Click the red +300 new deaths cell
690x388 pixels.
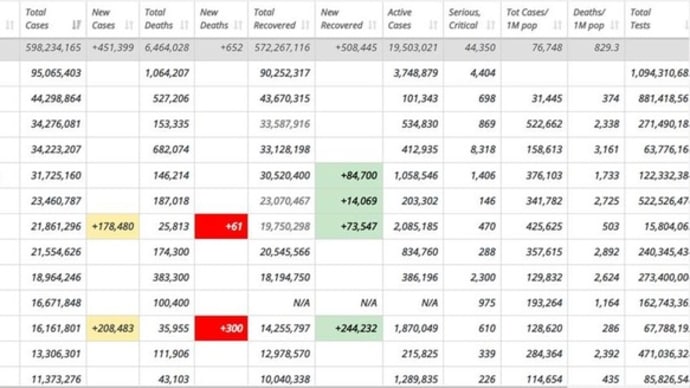221,328
